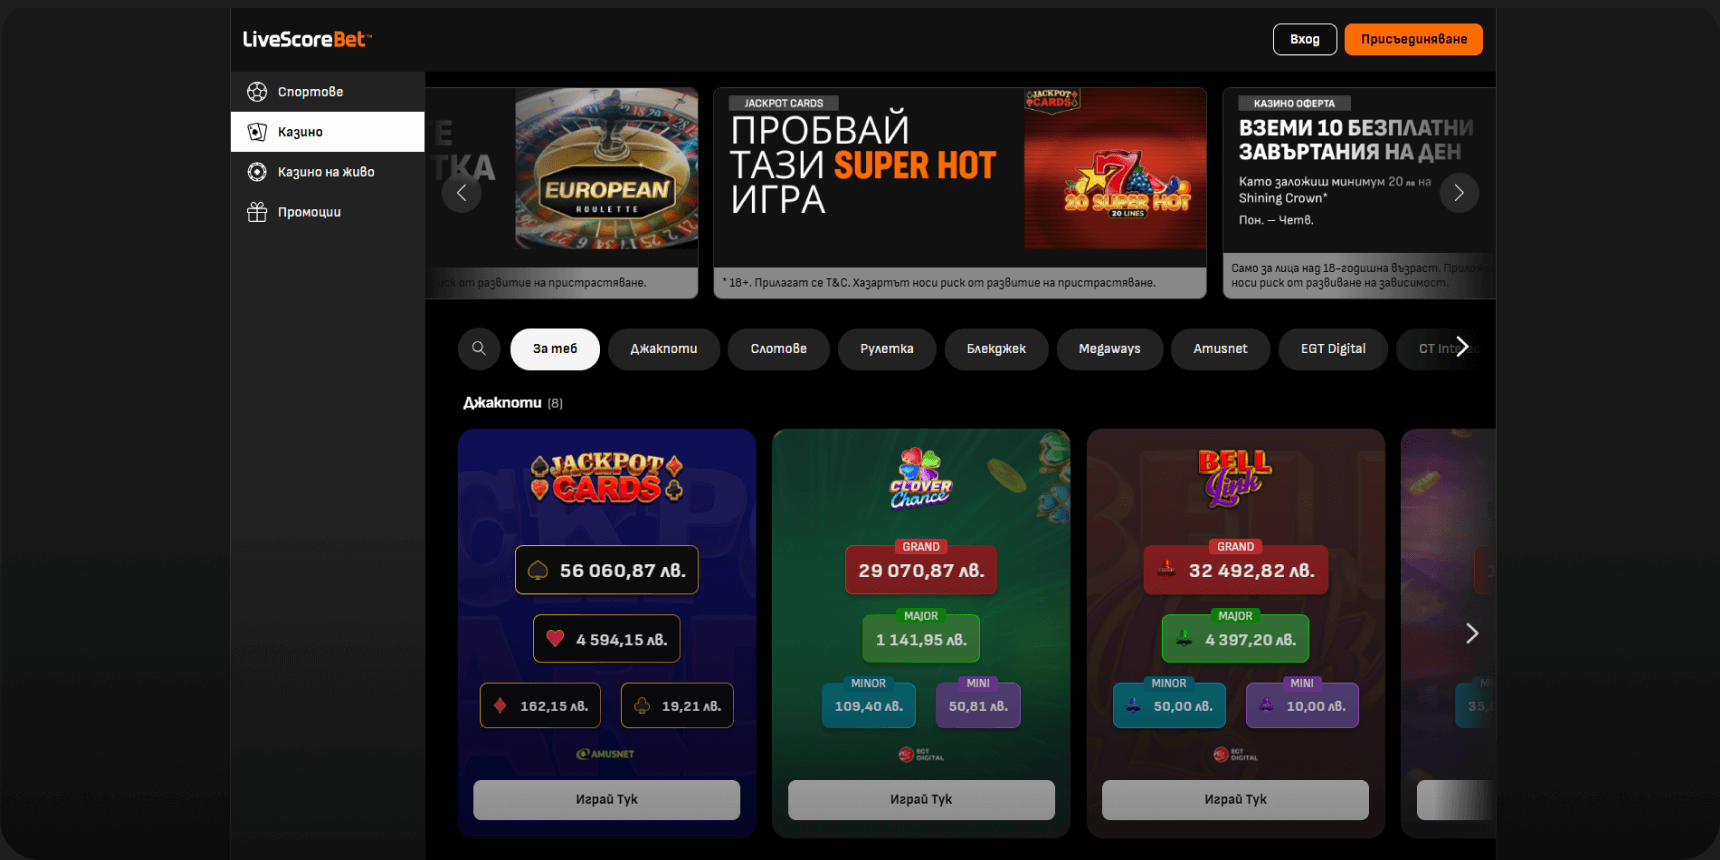
Task: Open the Казино на живо chip icon
Action: (257, 172)
